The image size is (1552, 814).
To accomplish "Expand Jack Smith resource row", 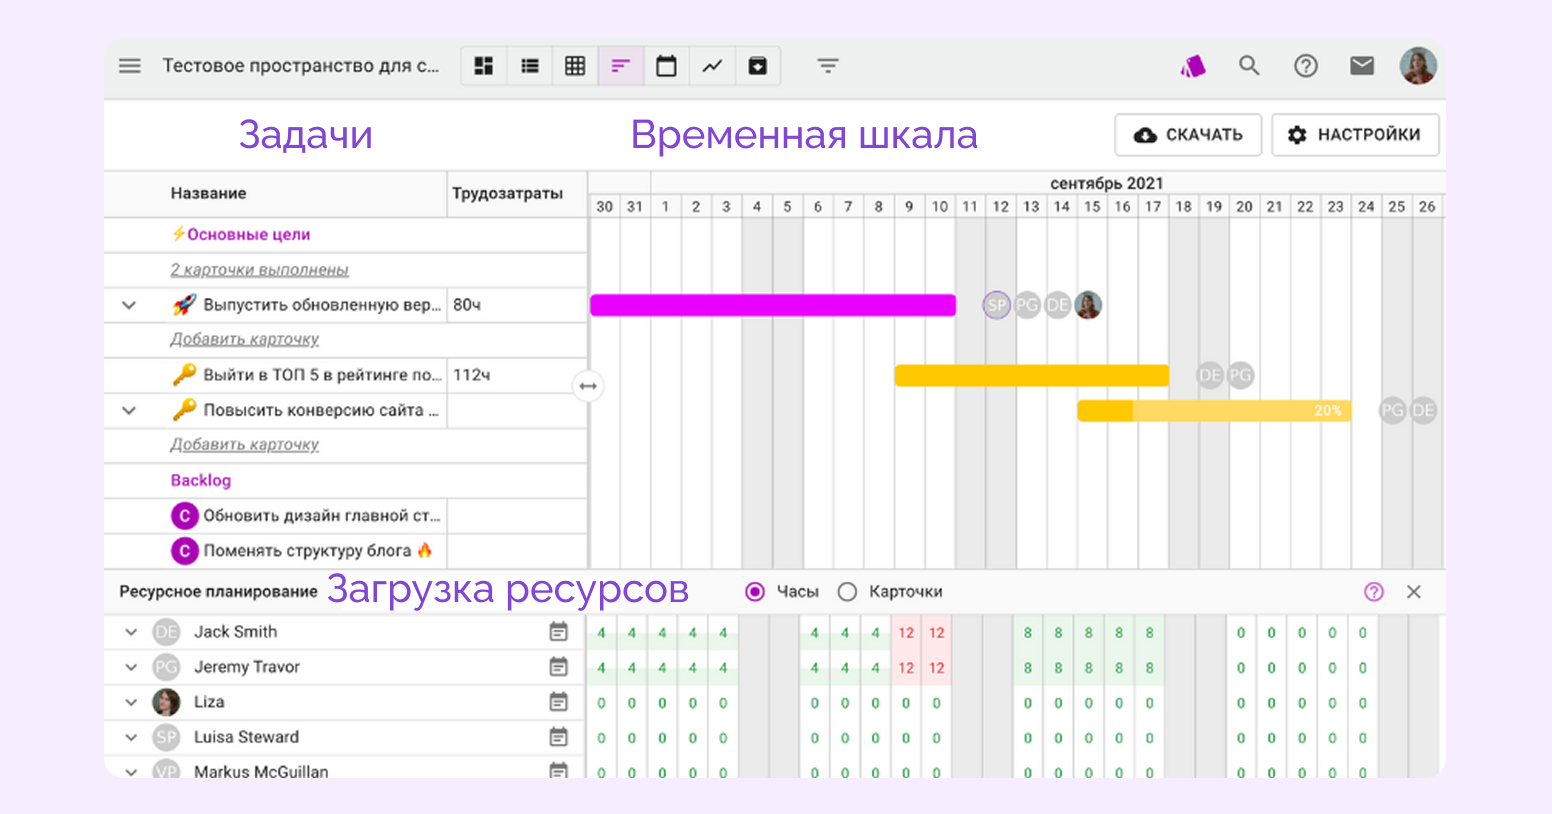I will [131, 632].
